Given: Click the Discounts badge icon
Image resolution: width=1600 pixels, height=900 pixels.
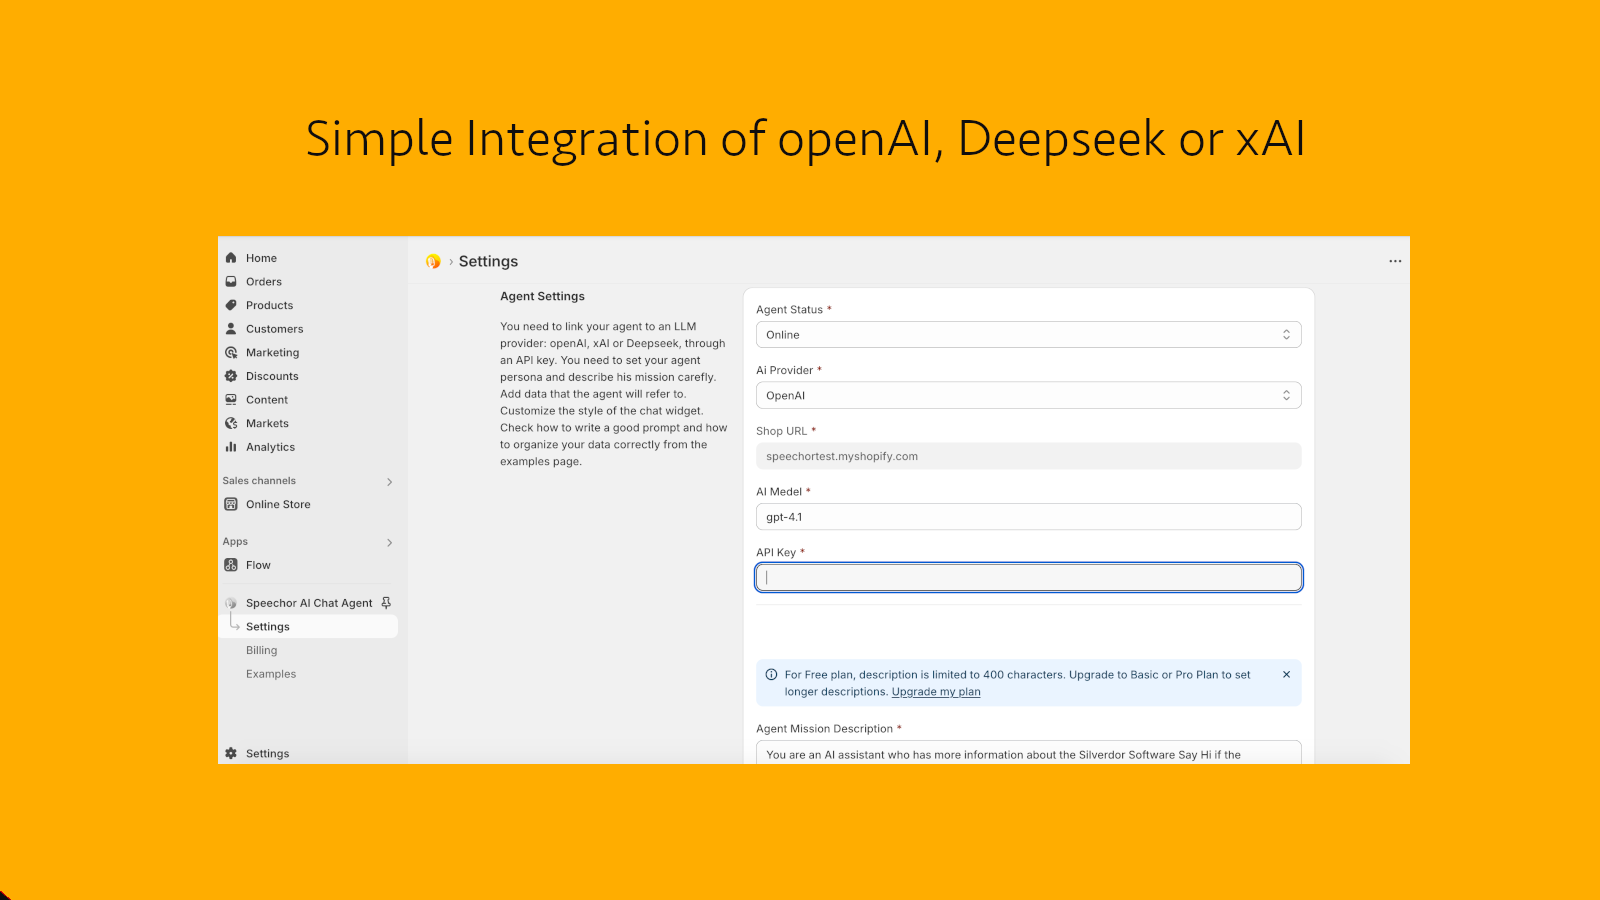Looking at the screenshot, I should click(231, 376).
